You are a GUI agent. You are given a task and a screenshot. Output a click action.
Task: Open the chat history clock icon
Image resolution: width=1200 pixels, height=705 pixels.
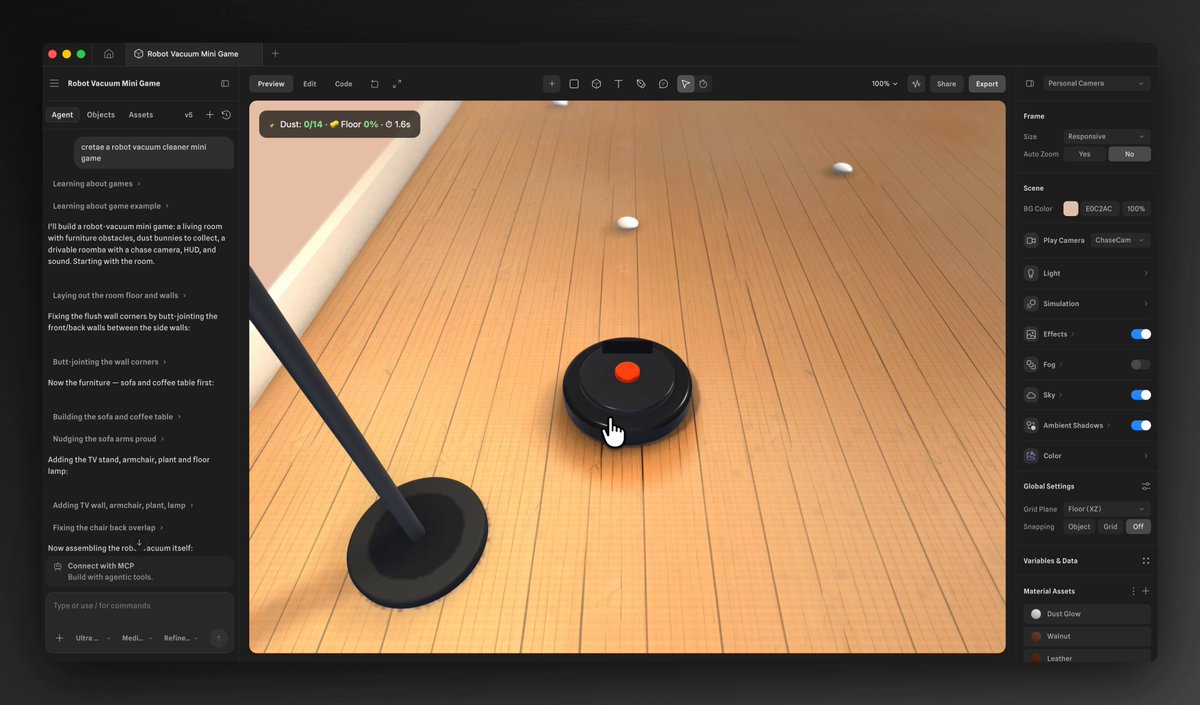[x=226, y=115]
